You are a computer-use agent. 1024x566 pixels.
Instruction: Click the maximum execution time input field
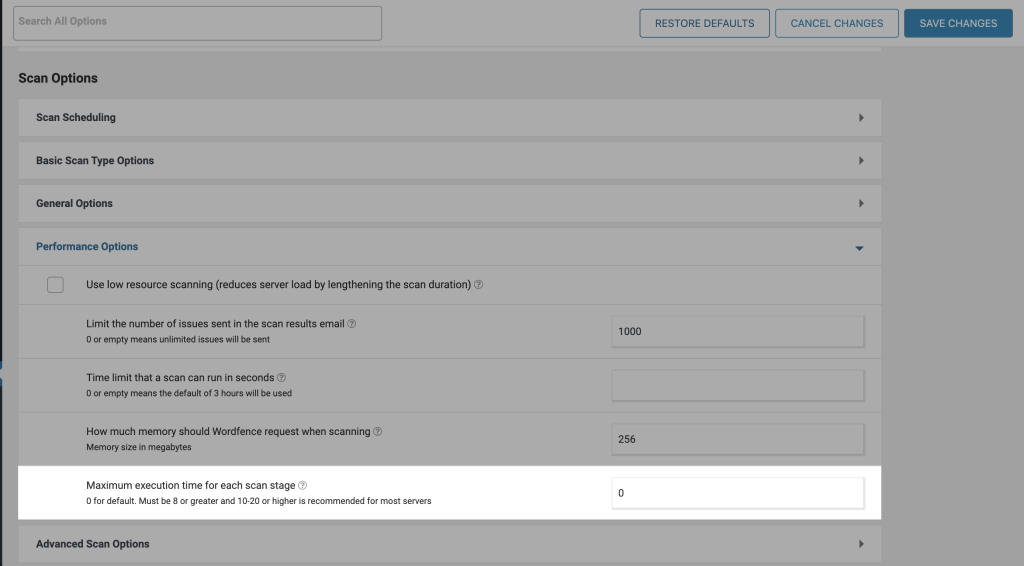coord(737,494)
